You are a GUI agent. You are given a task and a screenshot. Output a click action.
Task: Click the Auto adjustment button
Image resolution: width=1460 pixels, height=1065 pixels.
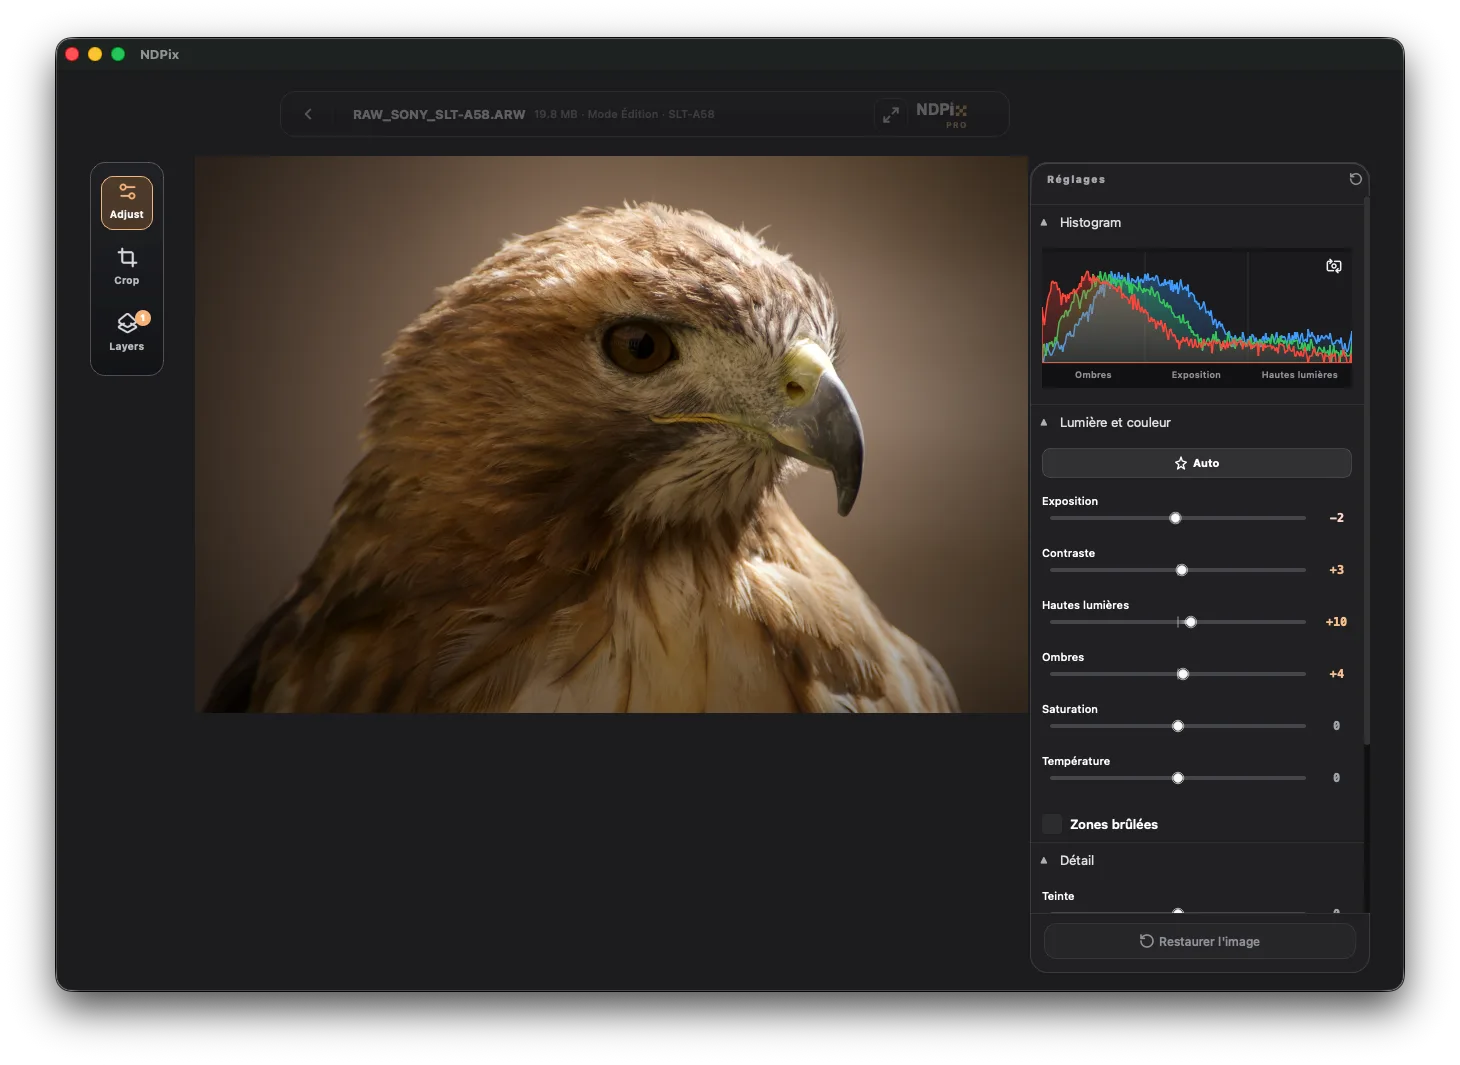pyautogui.click(x=1197, y=463)
